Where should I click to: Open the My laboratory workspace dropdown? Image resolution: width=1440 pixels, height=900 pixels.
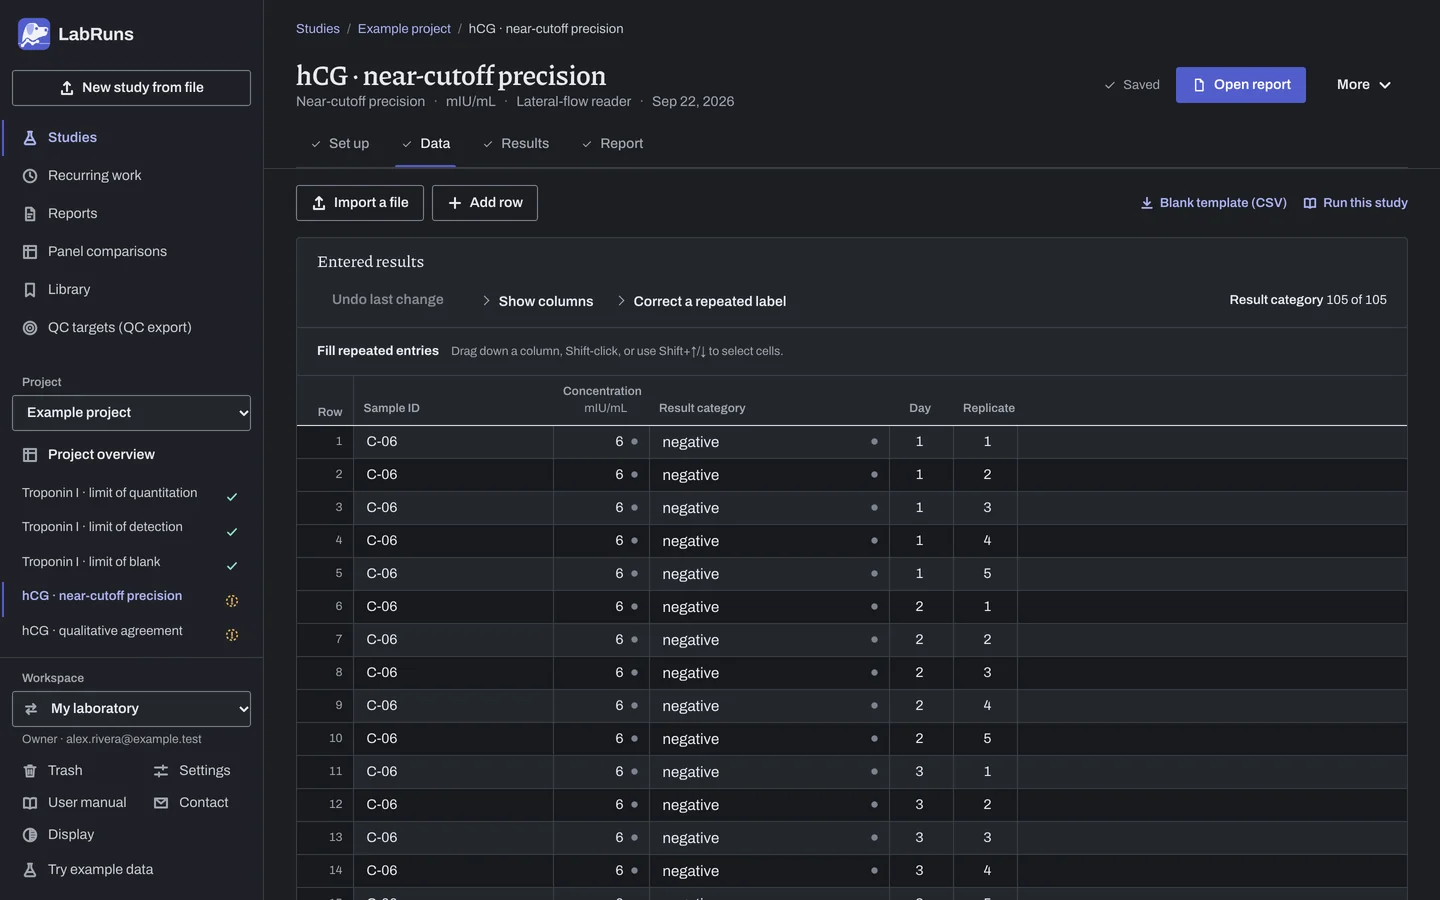point(131,709)
